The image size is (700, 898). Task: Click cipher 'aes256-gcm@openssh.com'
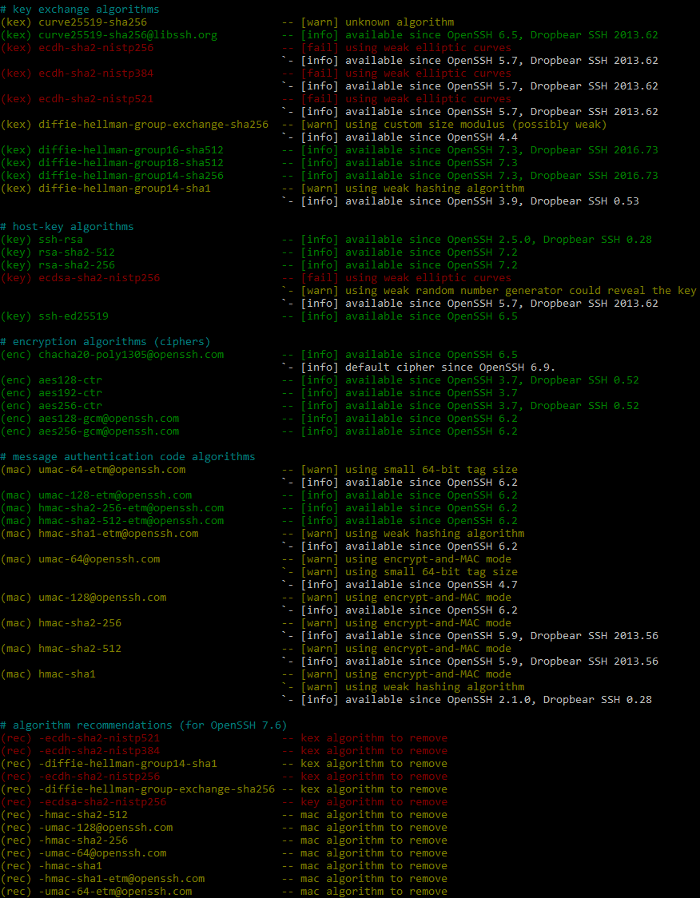108,431
